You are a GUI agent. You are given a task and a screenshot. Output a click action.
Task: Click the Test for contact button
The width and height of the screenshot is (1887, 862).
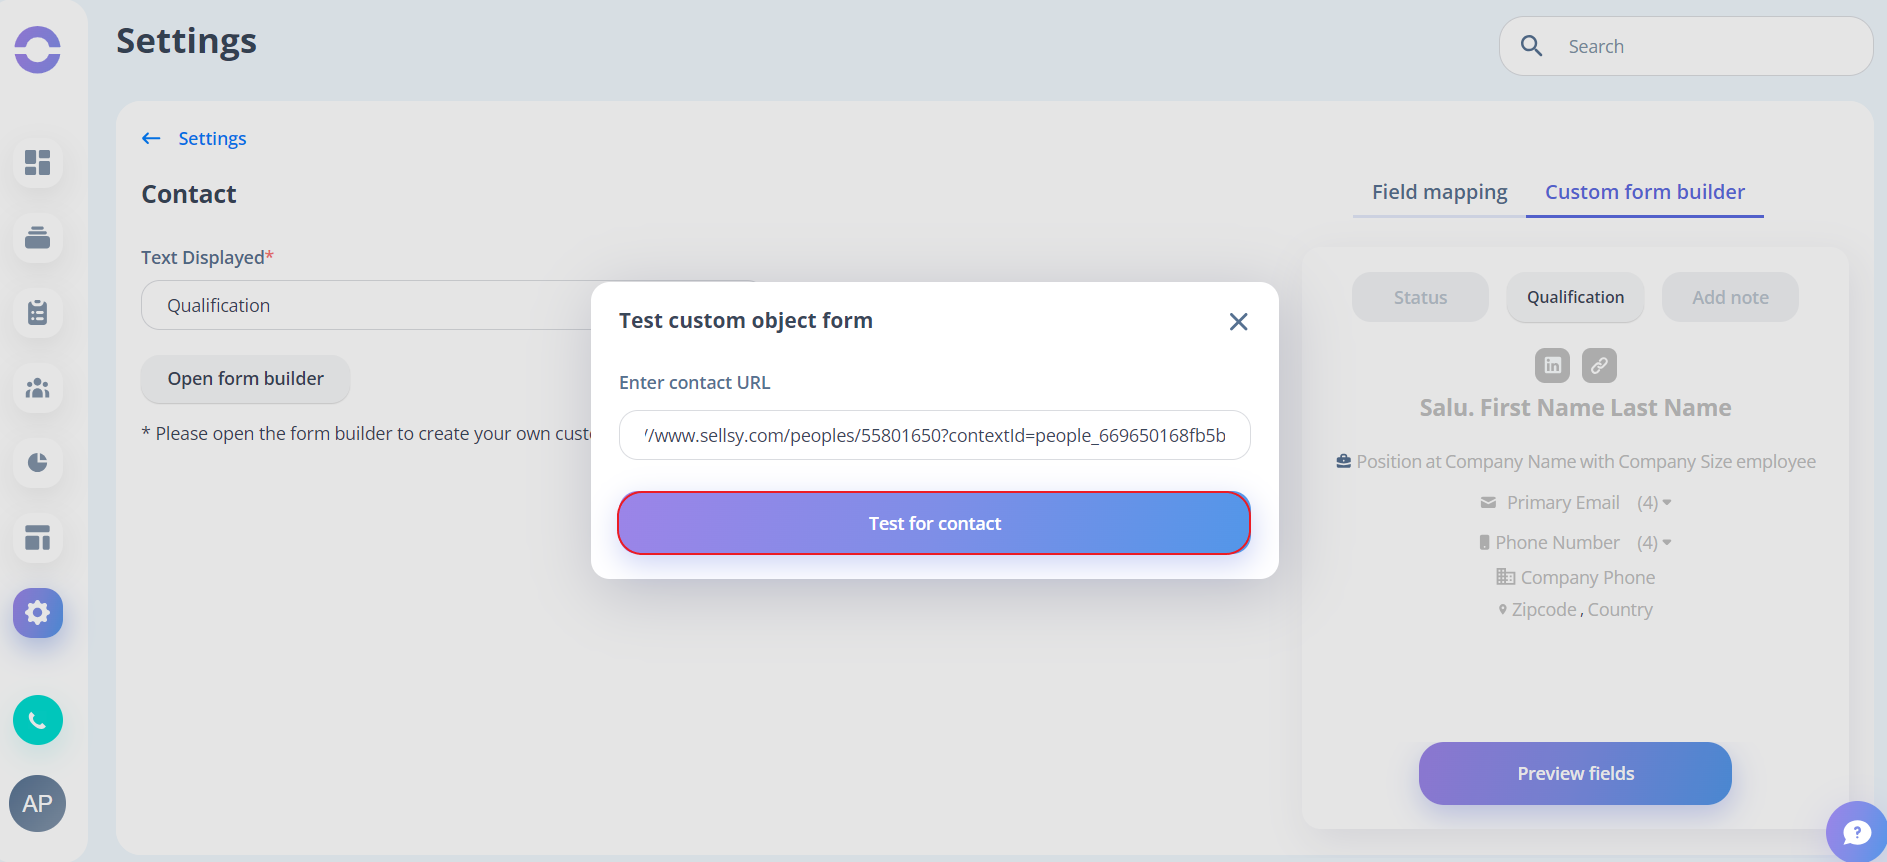pos(934,523)
